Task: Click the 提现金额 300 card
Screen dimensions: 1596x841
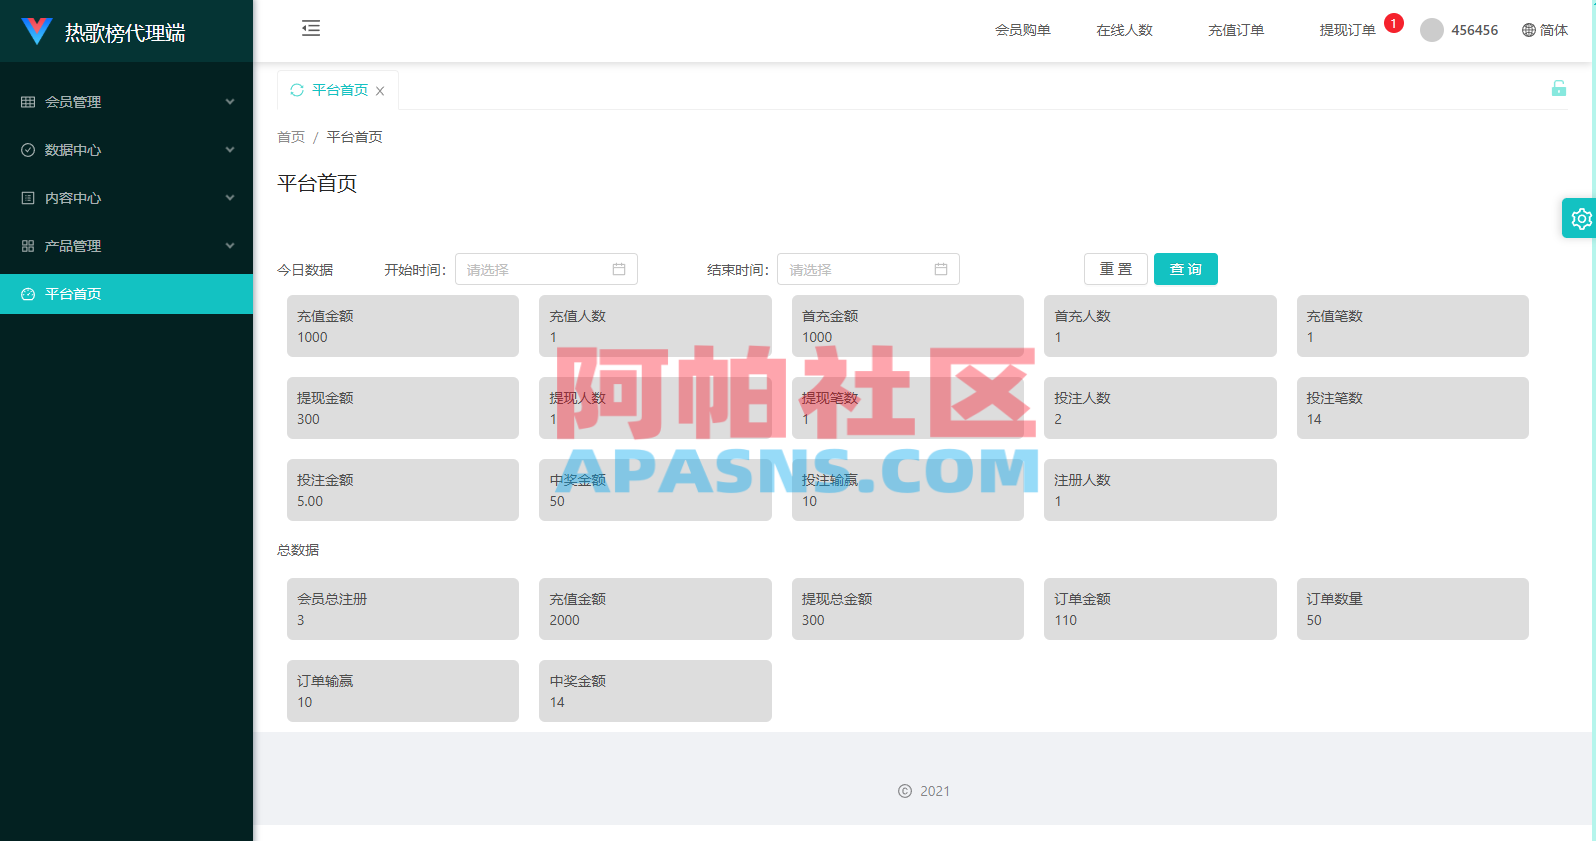Action: (403, 408)
